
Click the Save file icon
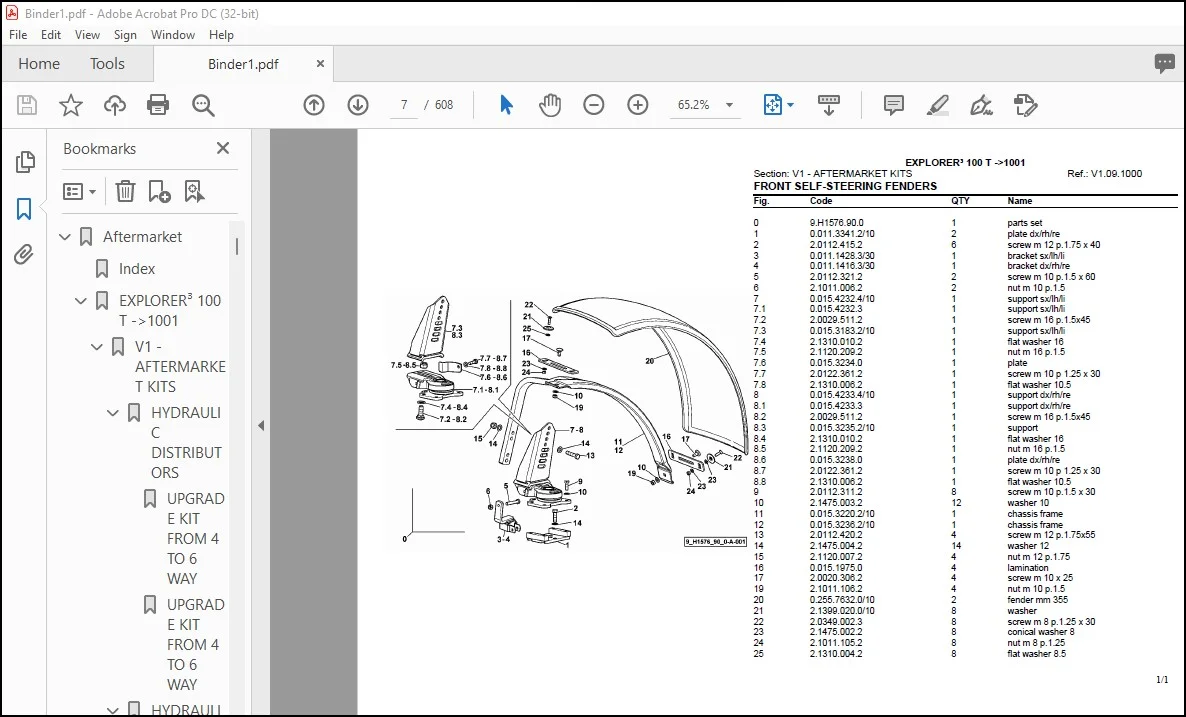(27, 105)
